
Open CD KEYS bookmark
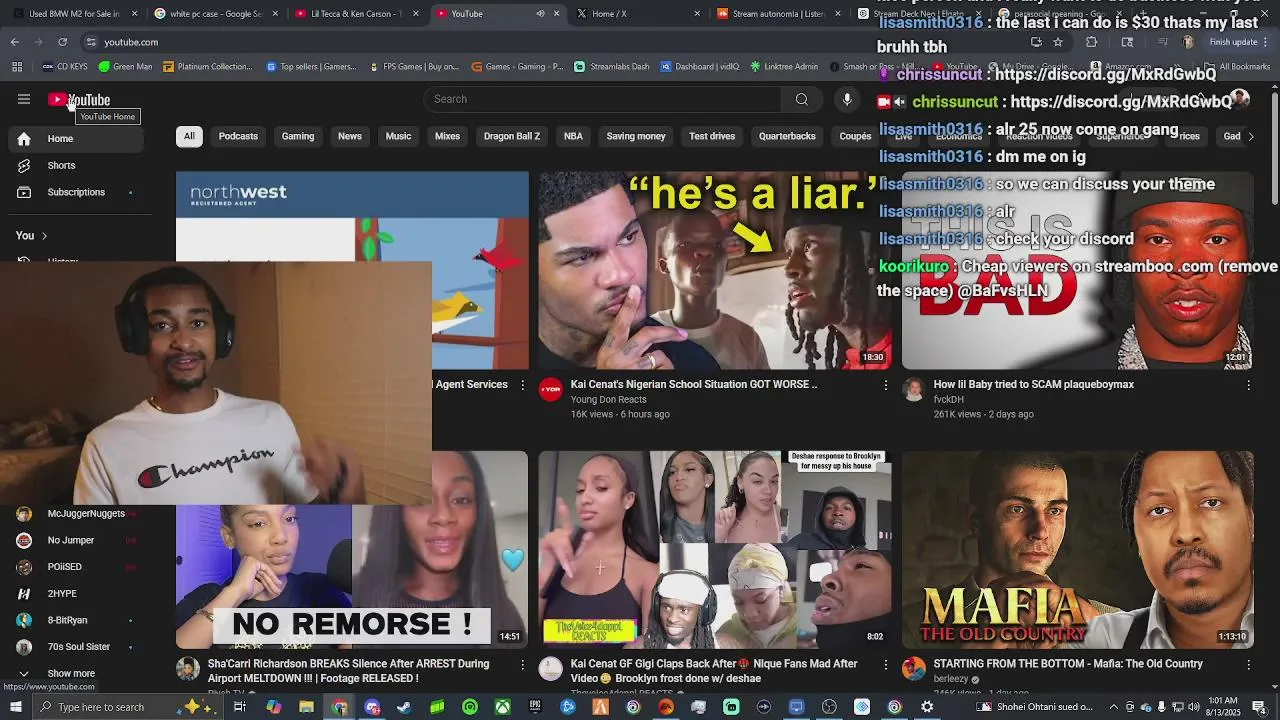(x=65, y=67)
